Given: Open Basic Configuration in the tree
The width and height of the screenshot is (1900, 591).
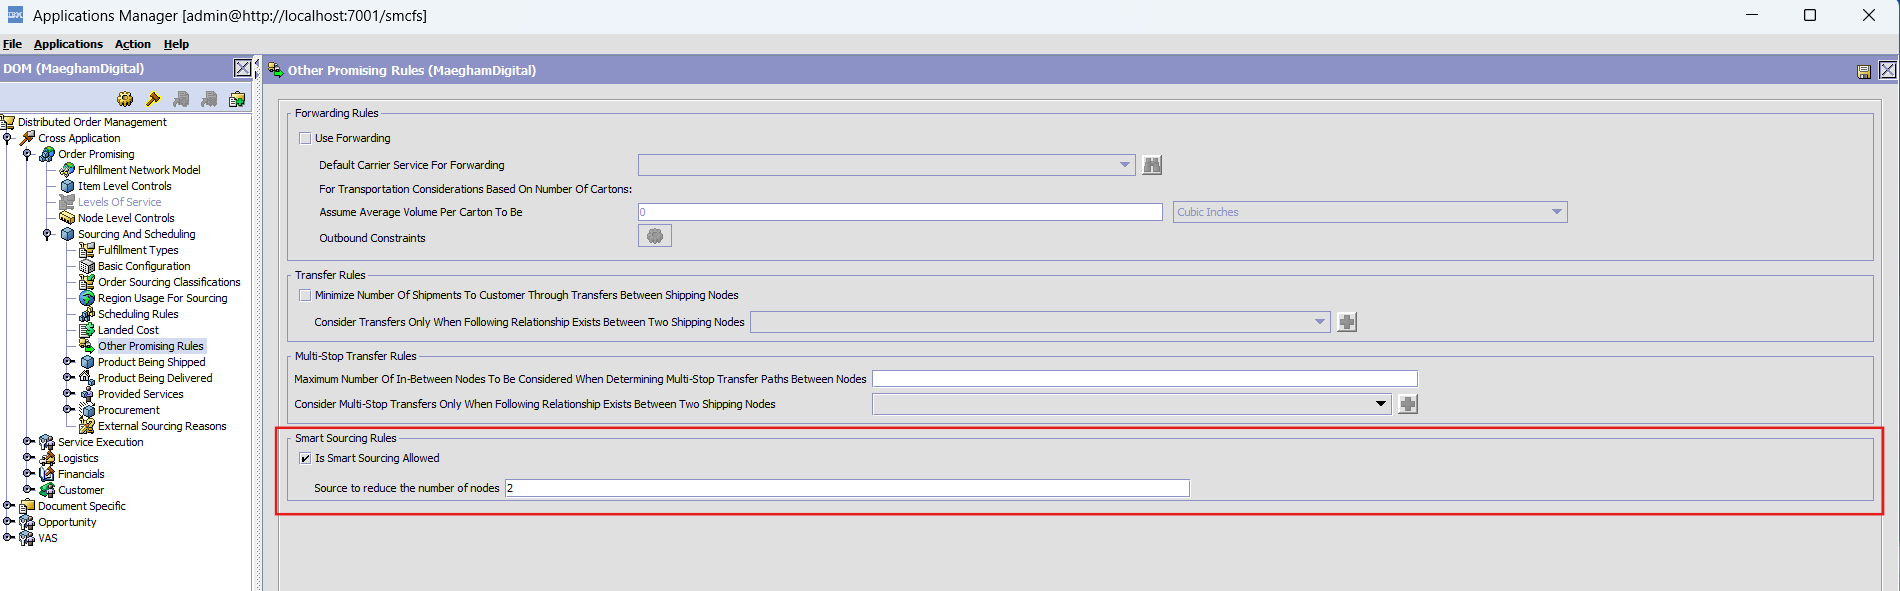Looking at the screenshot, I should [x=144, y=266].
